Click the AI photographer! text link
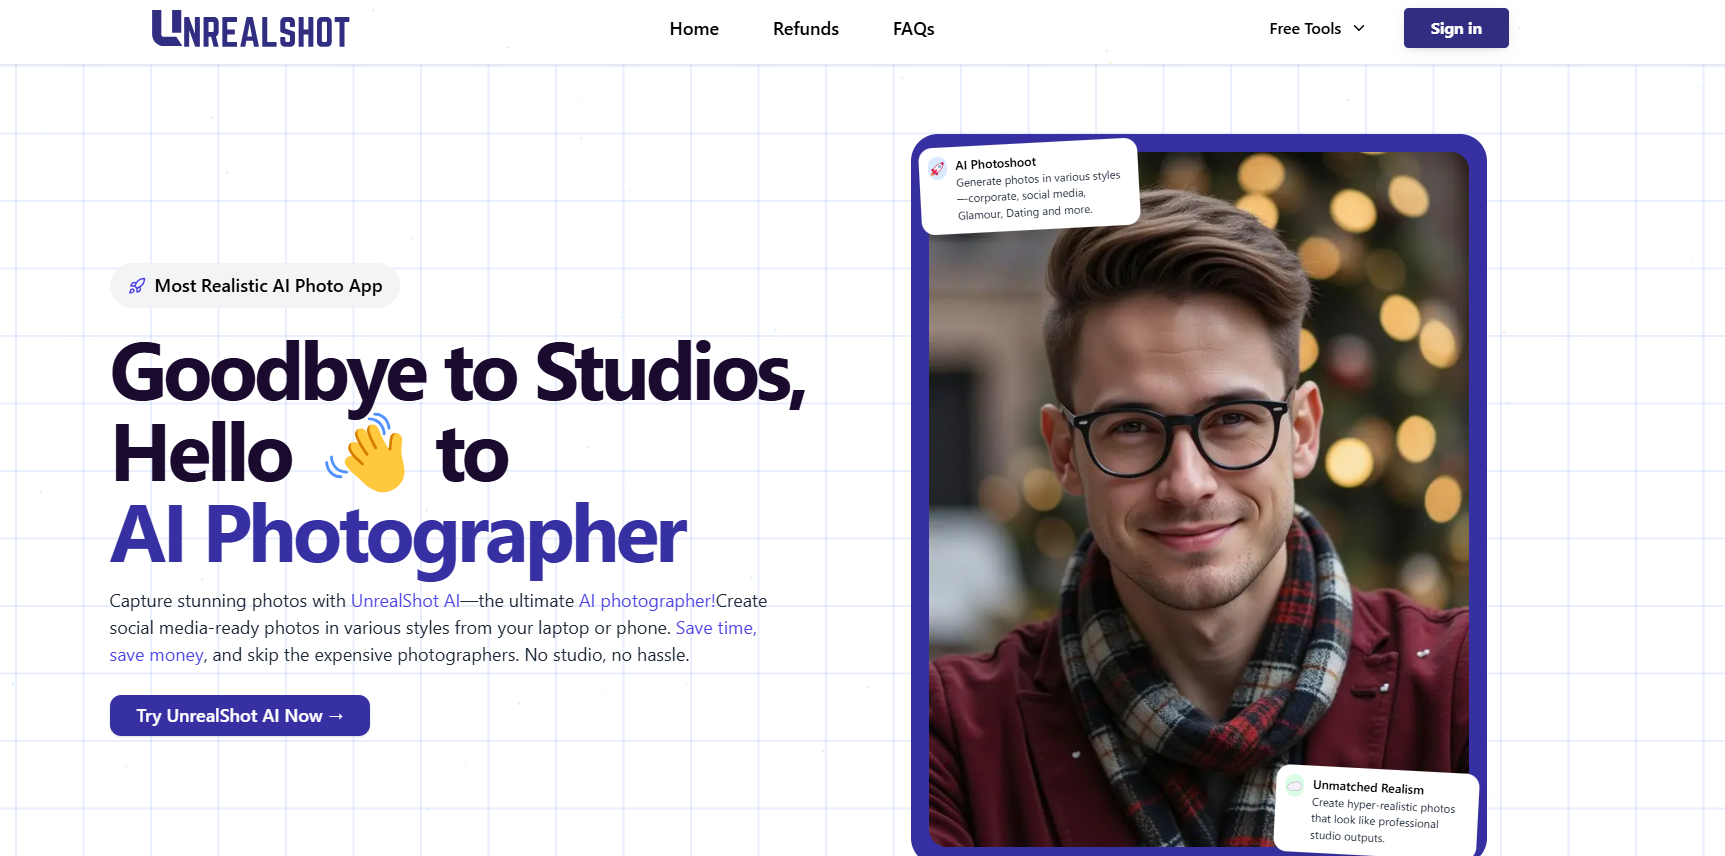 pos(646,601)
